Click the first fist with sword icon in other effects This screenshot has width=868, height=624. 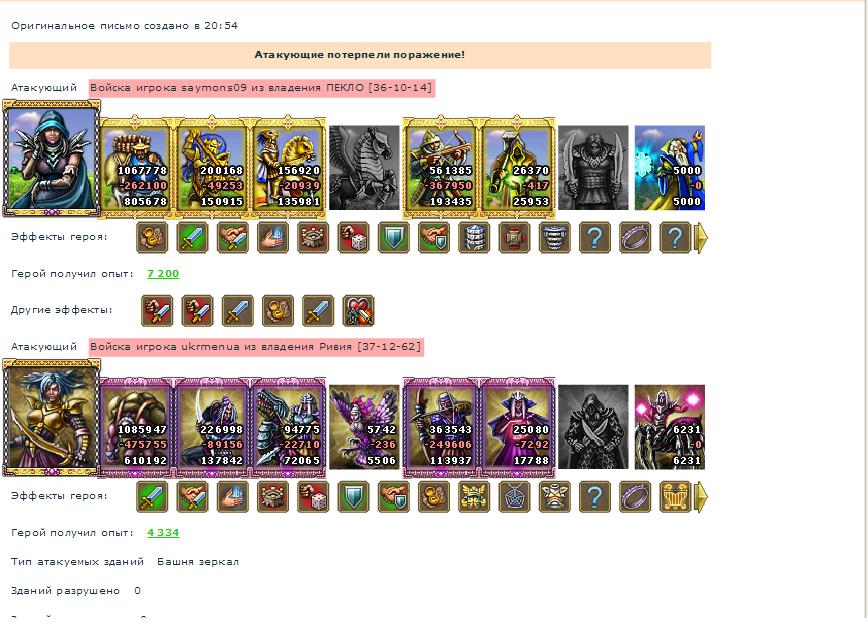coord(157,311)
